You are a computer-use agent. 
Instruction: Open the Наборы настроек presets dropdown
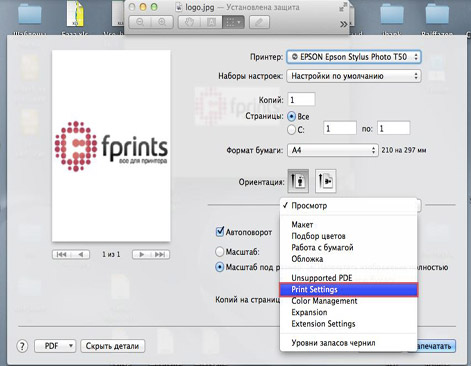click(x=353, y=76)
